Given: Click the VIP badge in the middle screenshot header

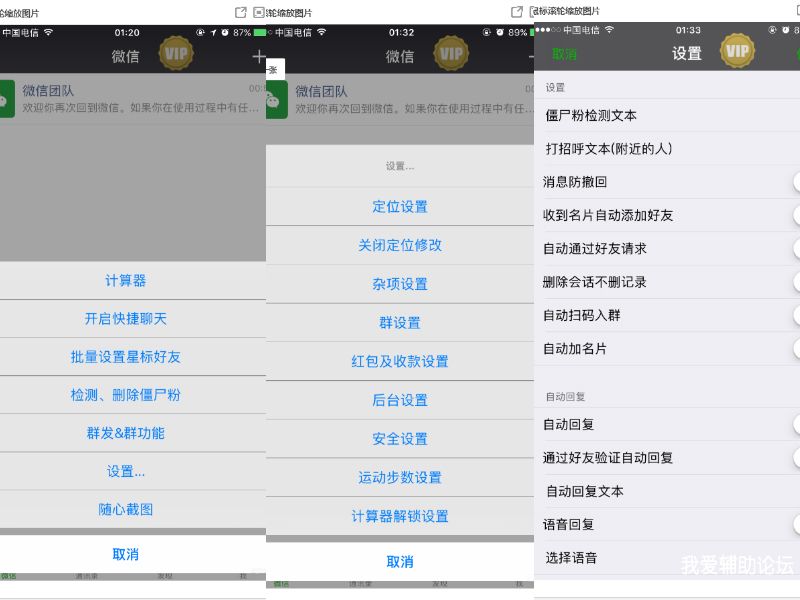Looking at the screenshot, I should click(x=451, y=53).
